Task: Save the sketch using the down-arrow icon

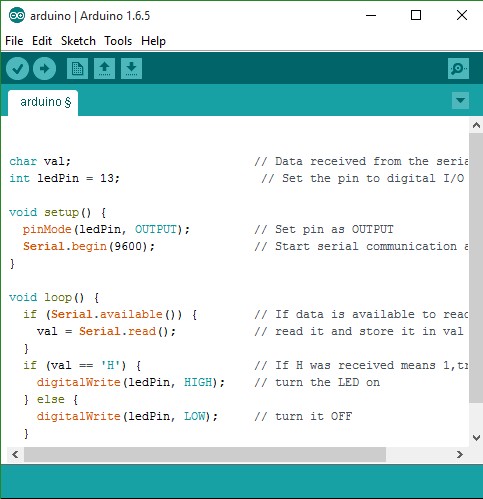Action: click(x=131, y=69)
